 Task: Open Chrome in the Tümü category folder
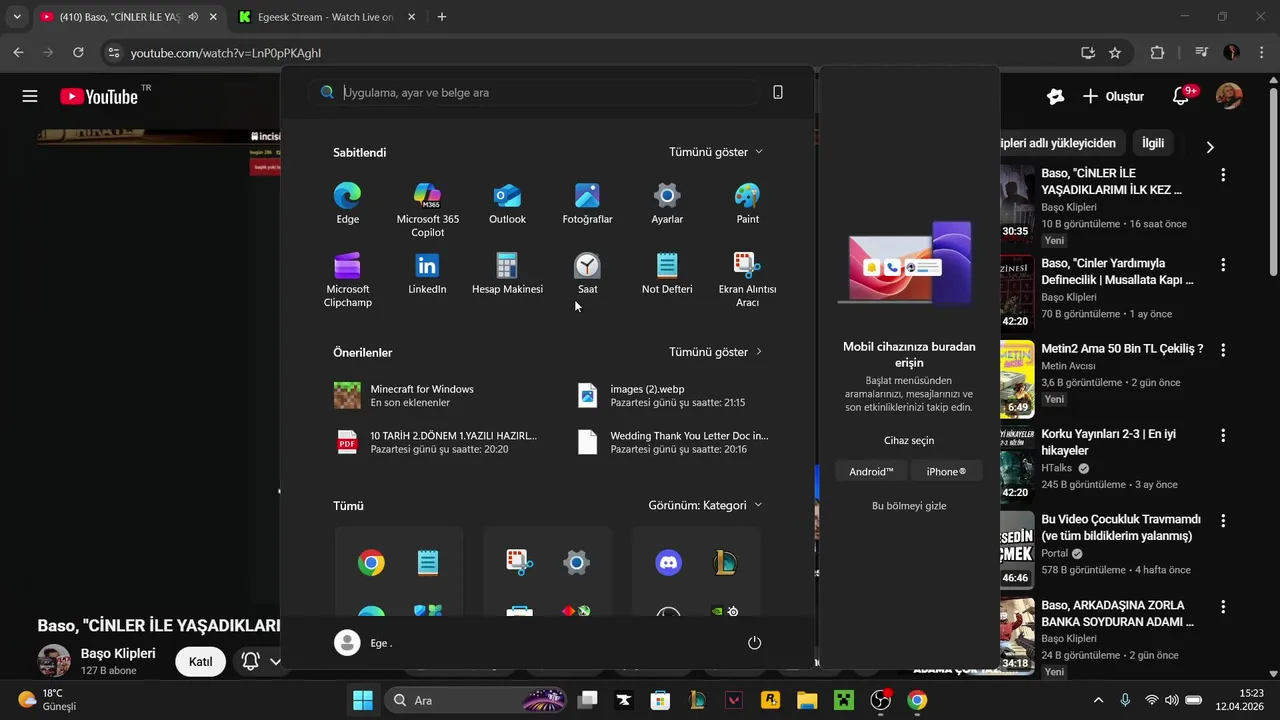pyautogui.click(x=371, y=563)
